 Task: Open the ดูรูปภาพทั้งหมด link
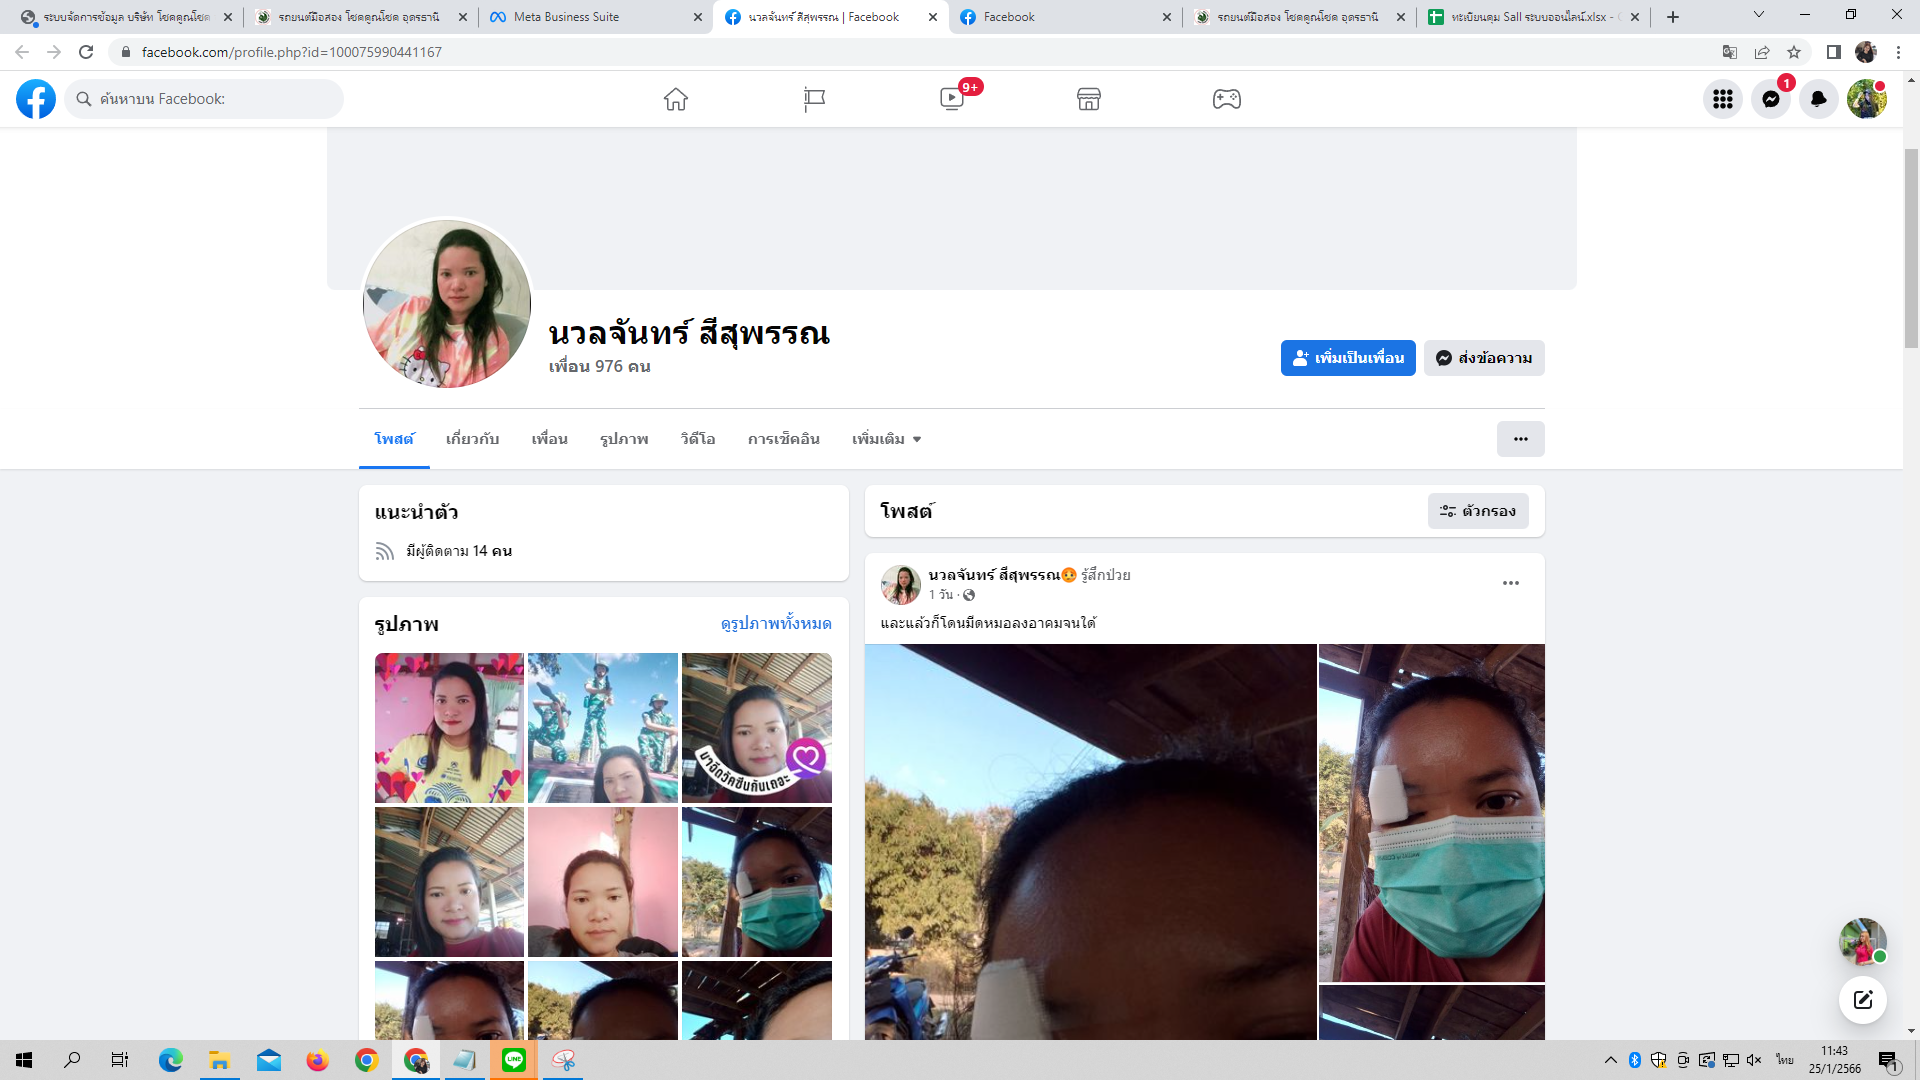coord(776,623)
